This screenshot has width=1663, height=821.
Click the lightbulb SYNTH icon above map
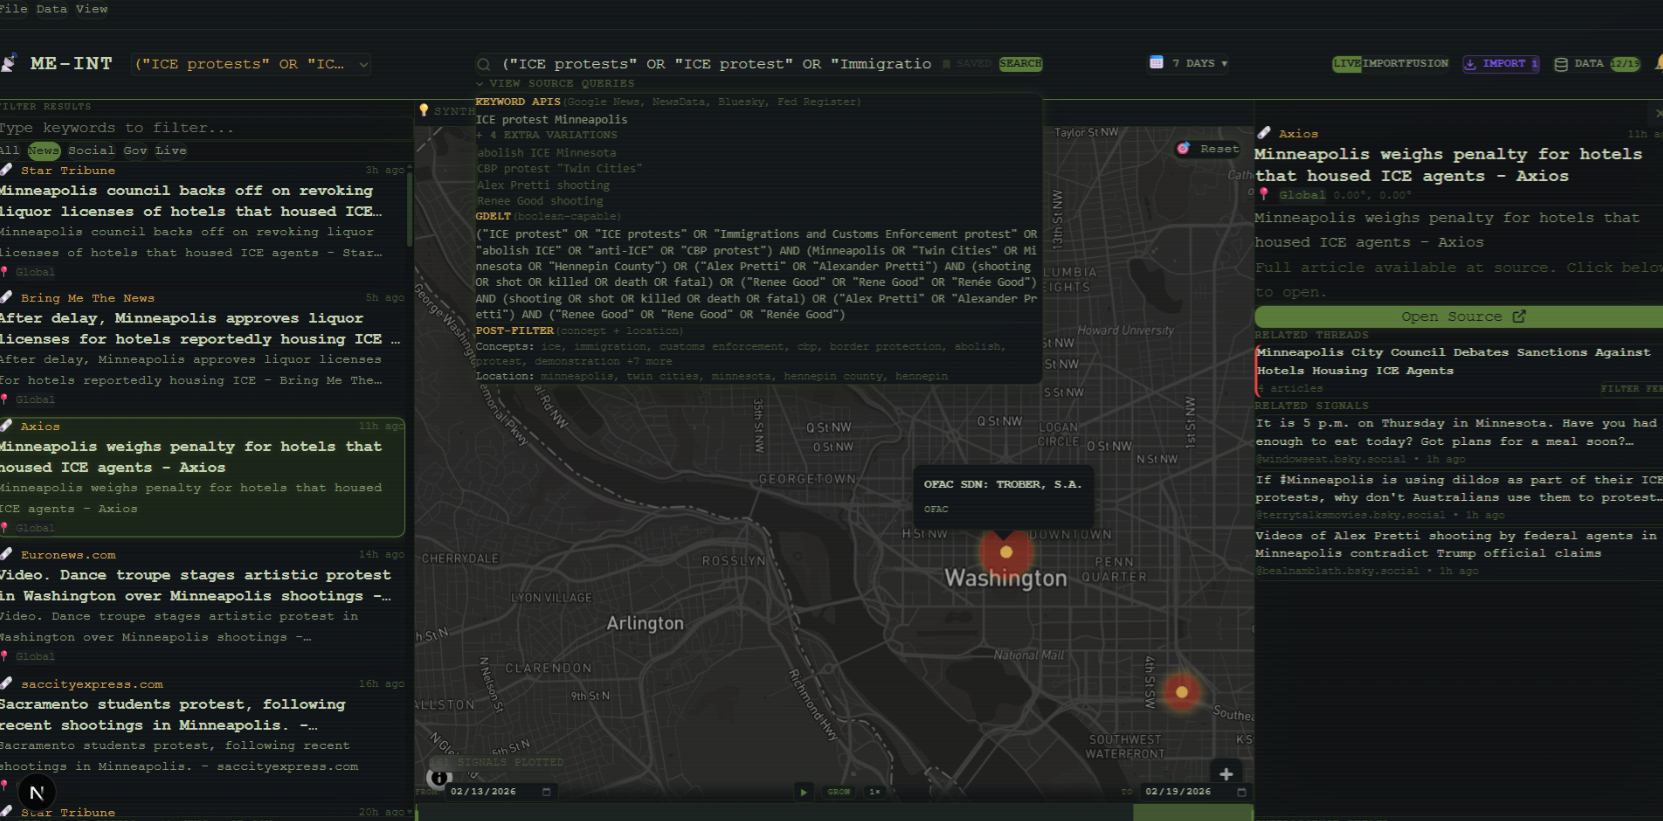(424, 110)
